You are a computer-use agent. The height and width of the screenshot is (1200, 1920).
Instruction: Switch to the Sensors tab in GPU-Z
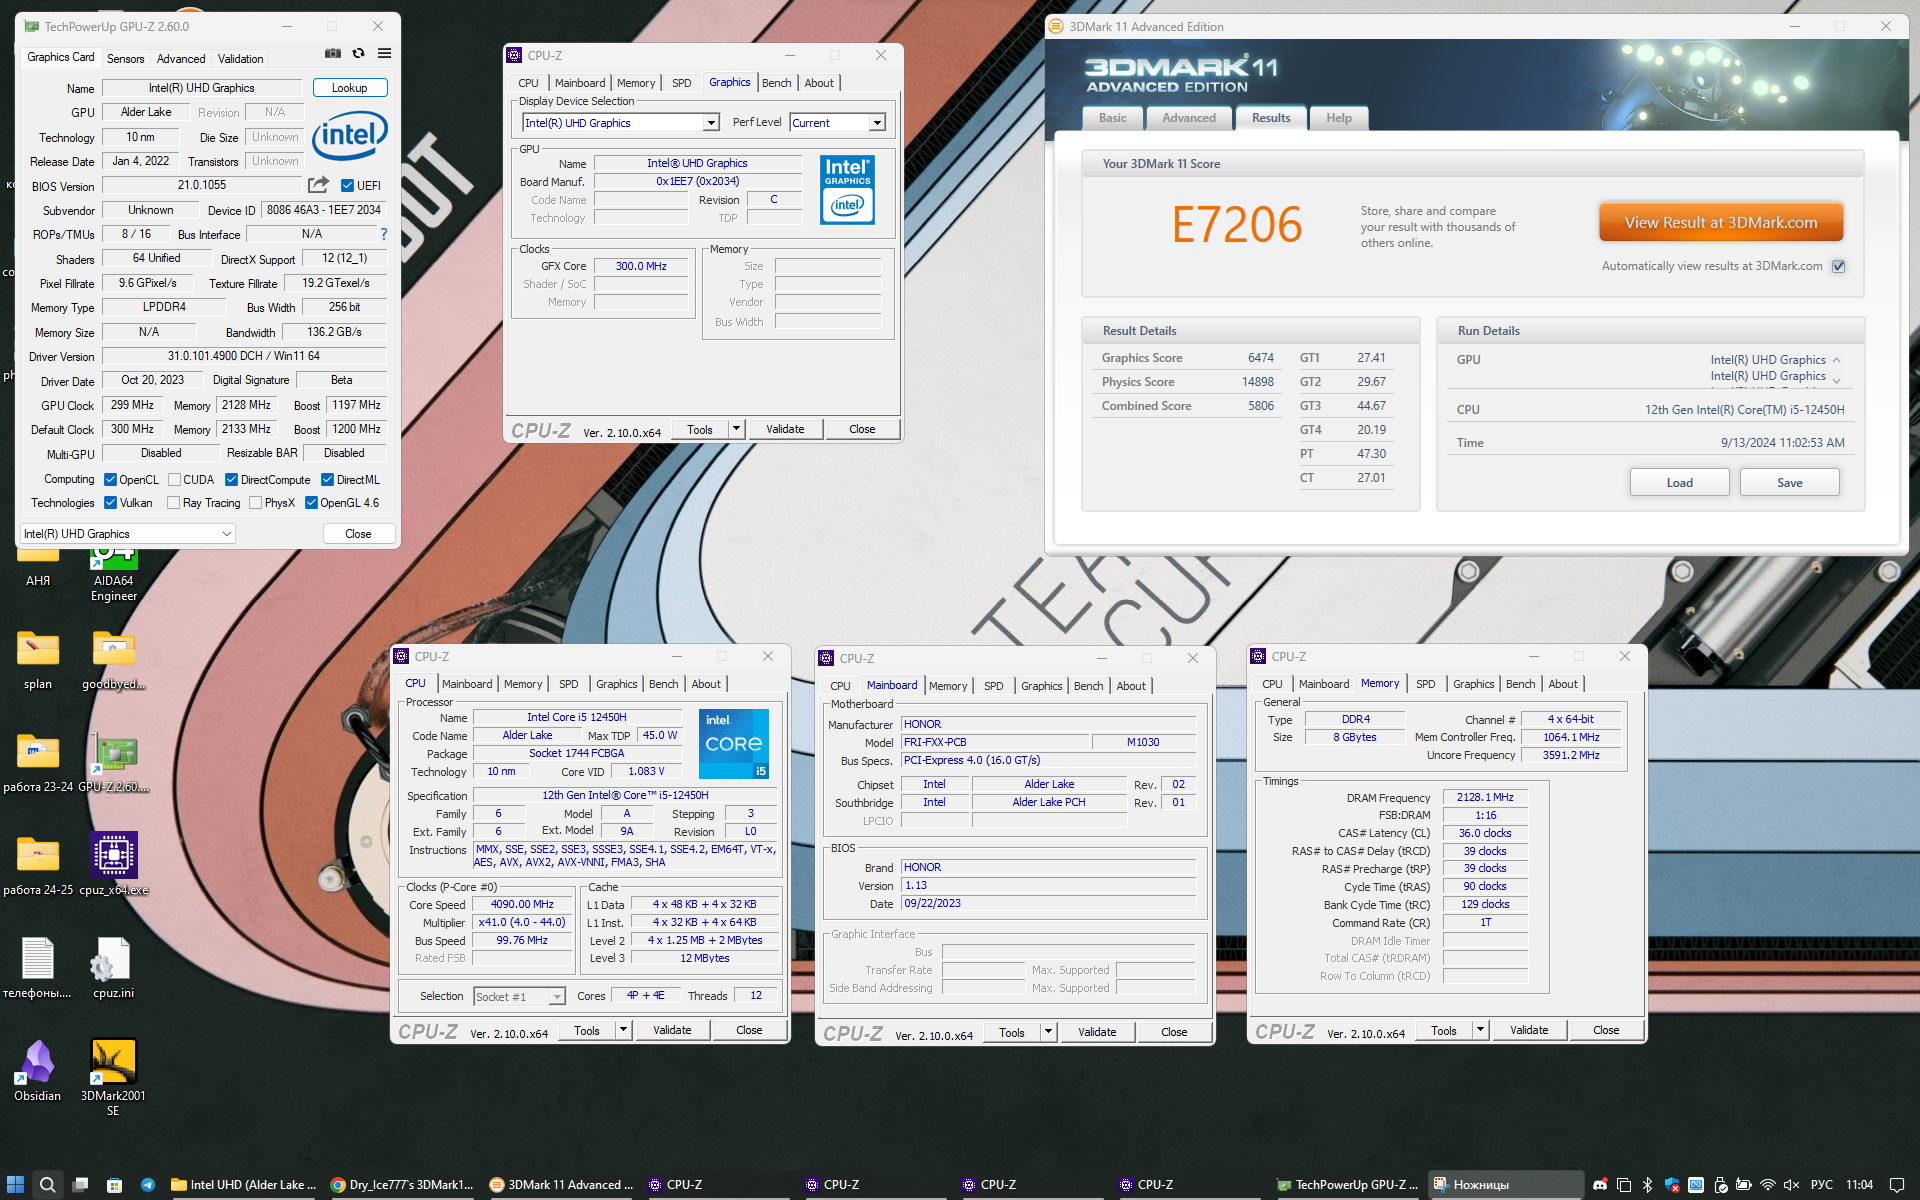(126, 59)
